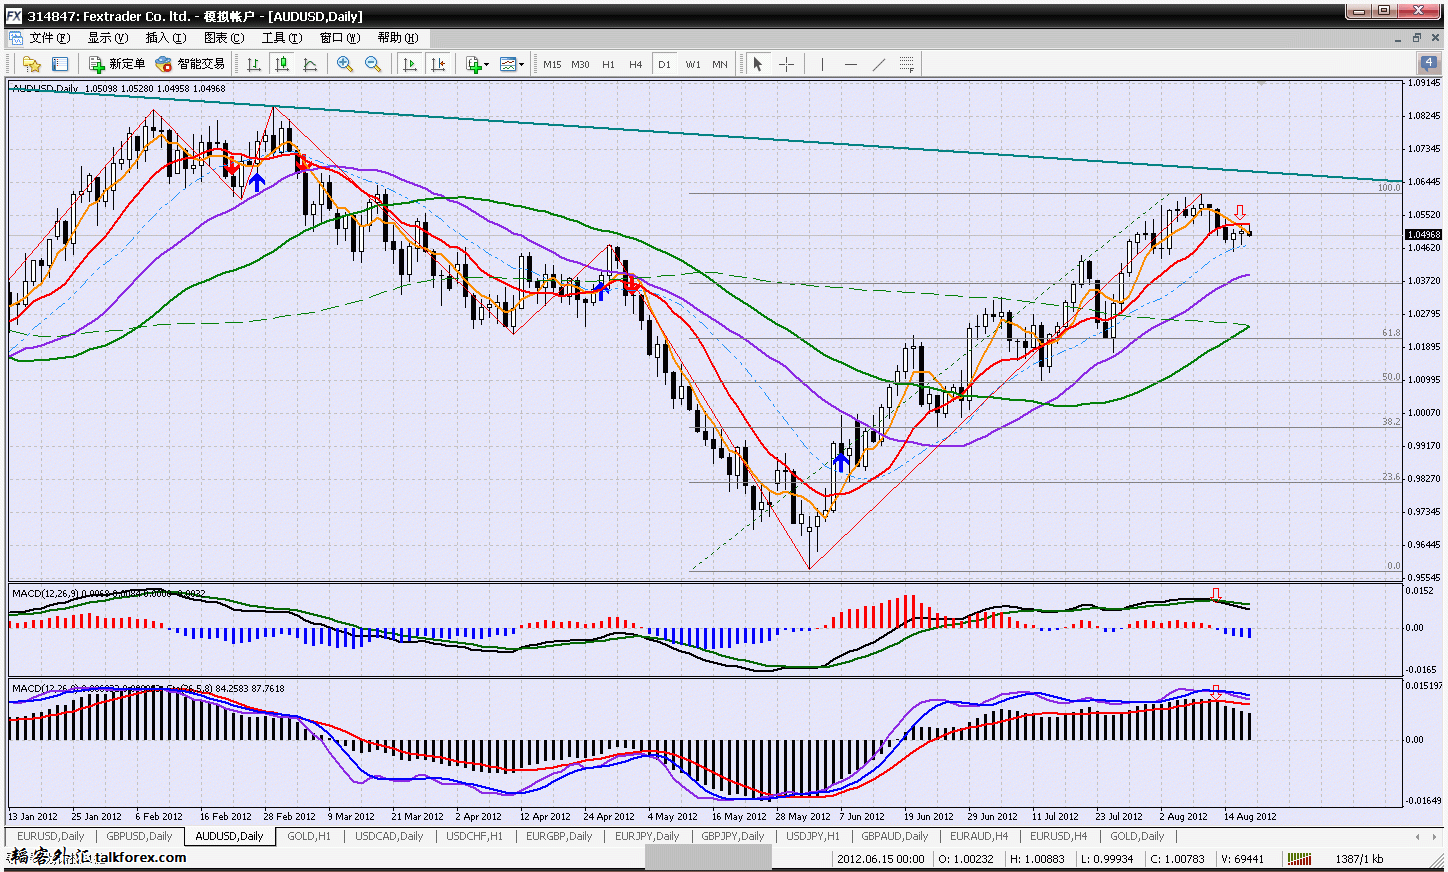Open the View (显示) menu

pyautogui.click(x=107, y=38)
